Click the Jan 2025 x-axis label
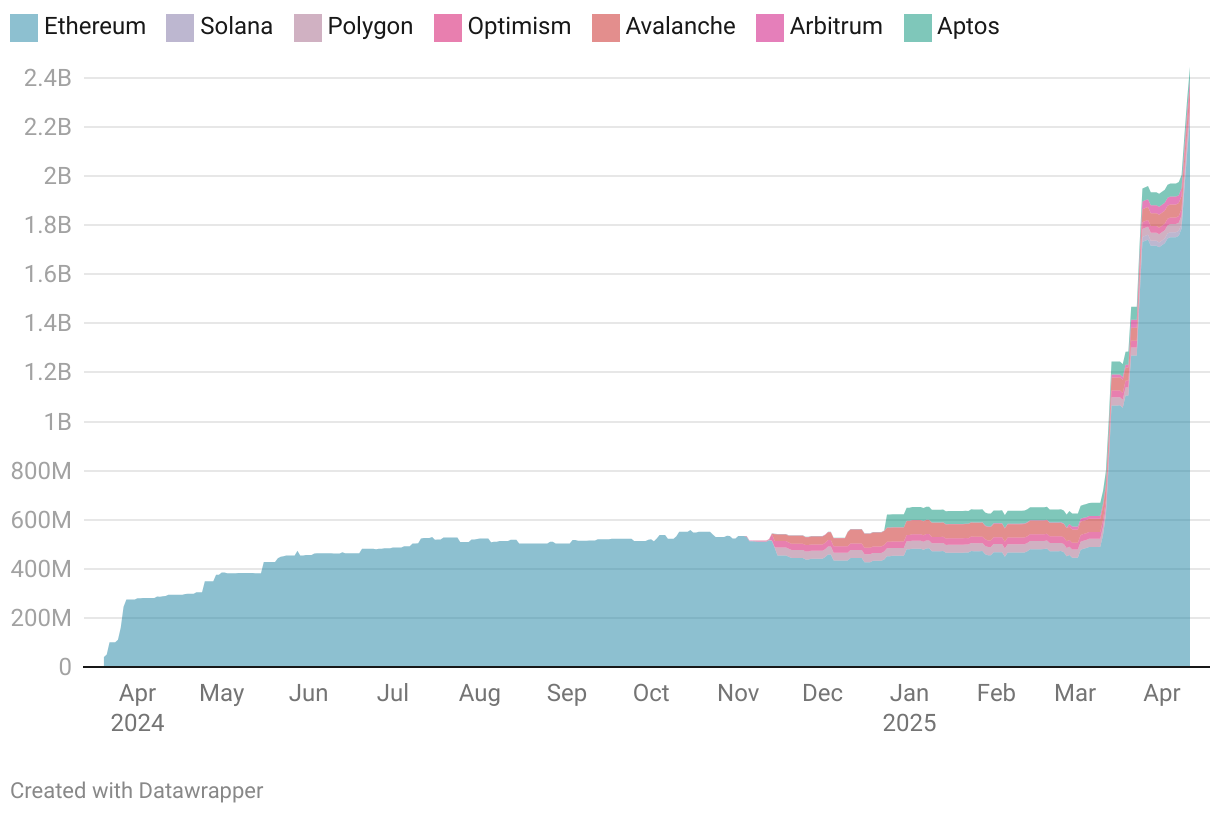Screen dimensions: 1220x814 pos(909,707)
